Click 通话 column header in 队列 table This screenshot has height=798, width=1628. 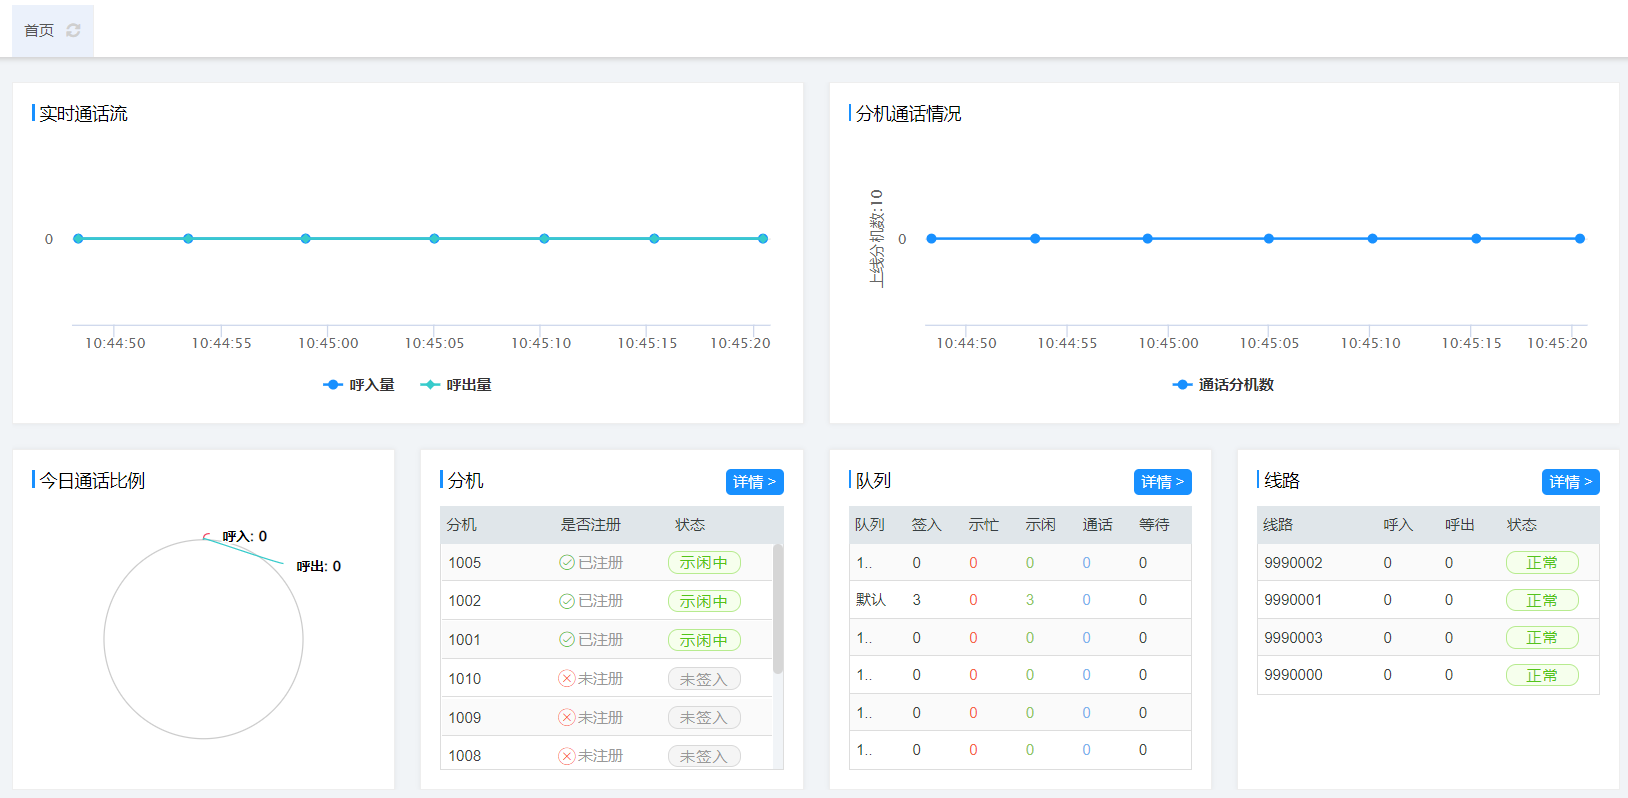[1098, 525]
